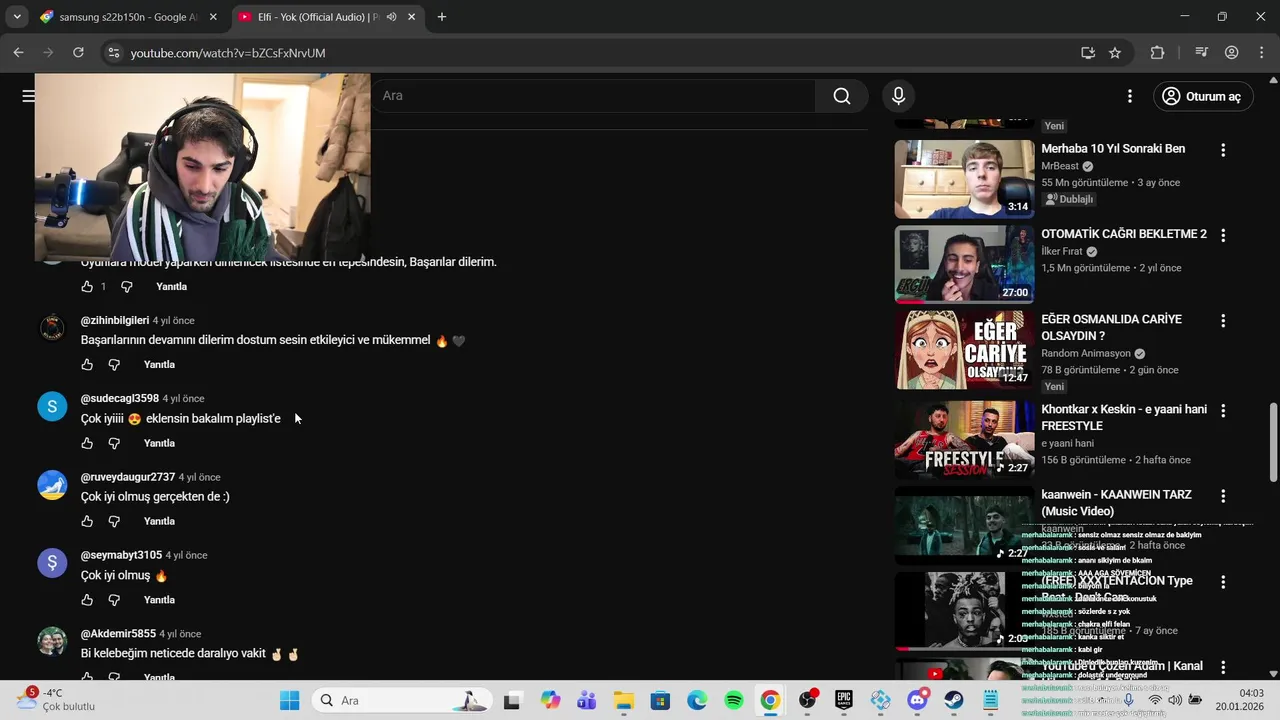Dislike the comment by @seymabyt3105
Image resolution: width=1280 pixels, height=720 pixels.
(x=114, y=600)
